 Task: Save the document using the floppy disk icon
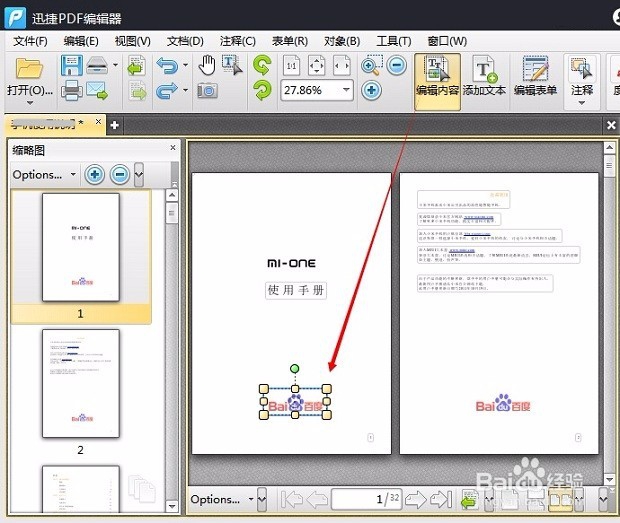[72, 65]
